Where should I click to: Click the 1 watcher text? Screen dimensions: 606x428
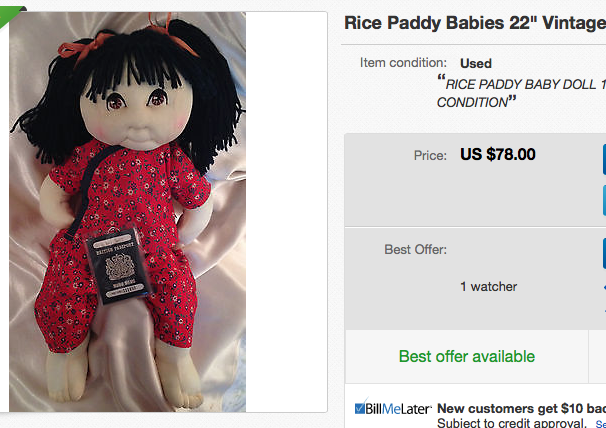(489, 286)
